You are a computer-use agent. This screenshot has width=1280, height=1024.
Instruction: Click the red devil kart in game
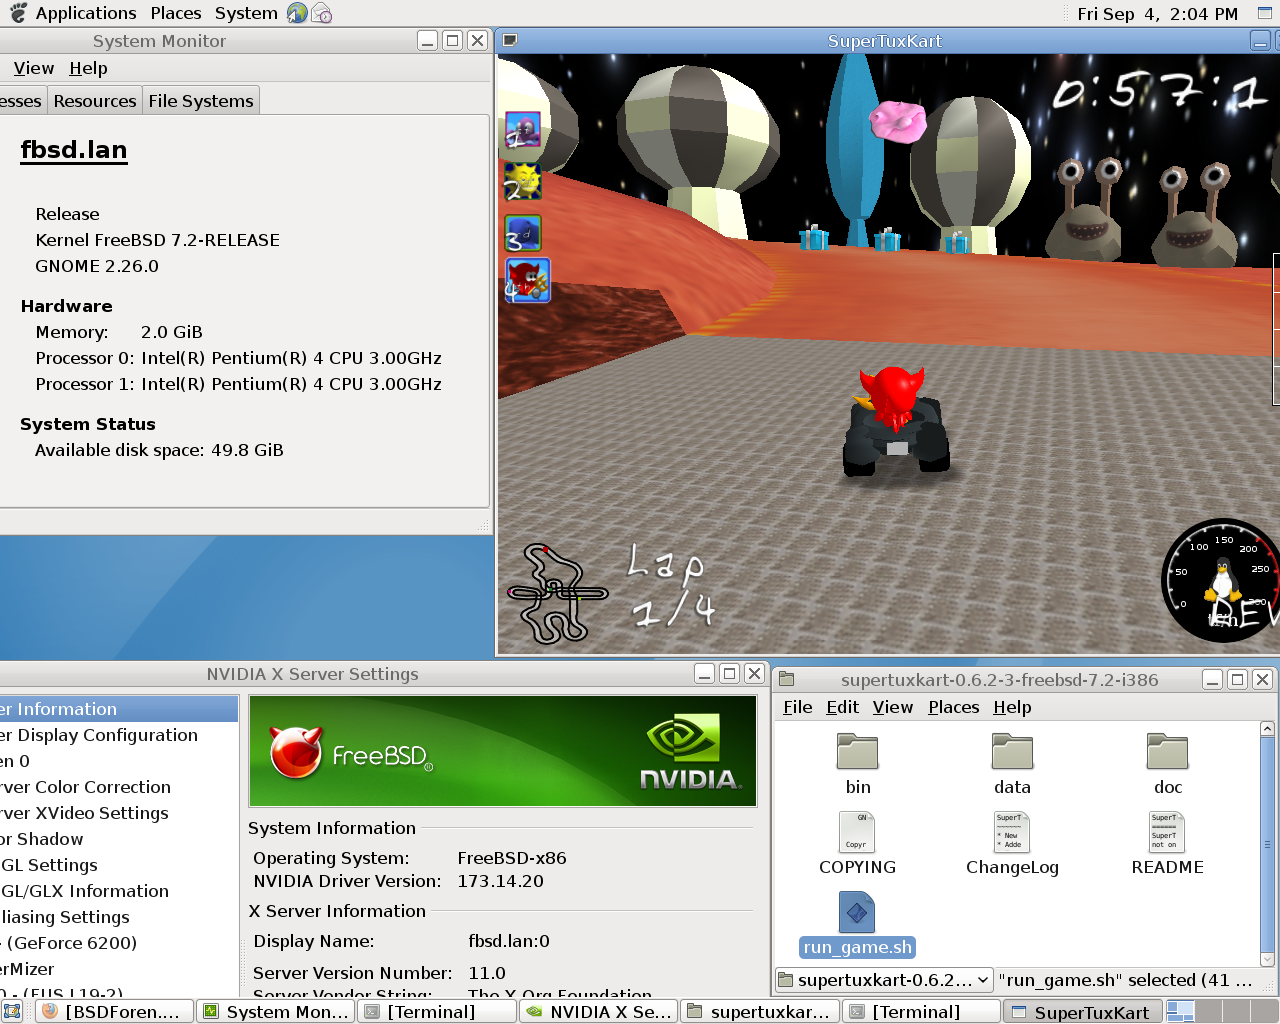(x=895, y=420)
